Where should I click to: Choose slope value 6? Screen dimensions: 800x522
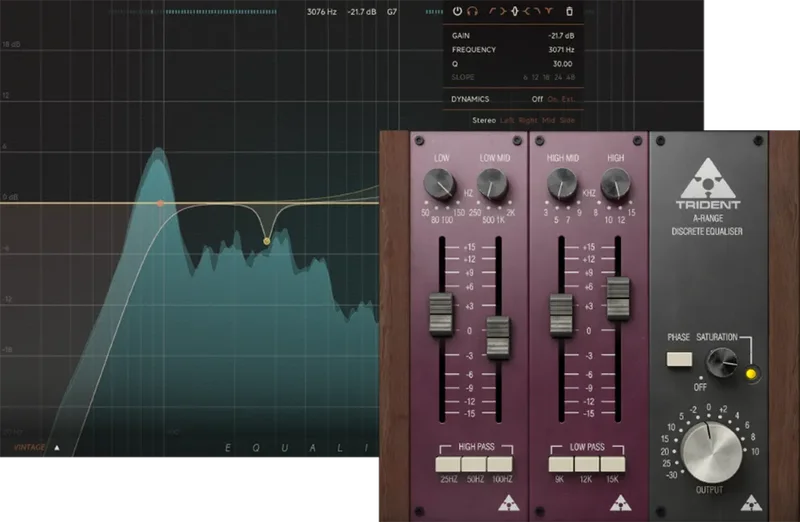(525, 77)
